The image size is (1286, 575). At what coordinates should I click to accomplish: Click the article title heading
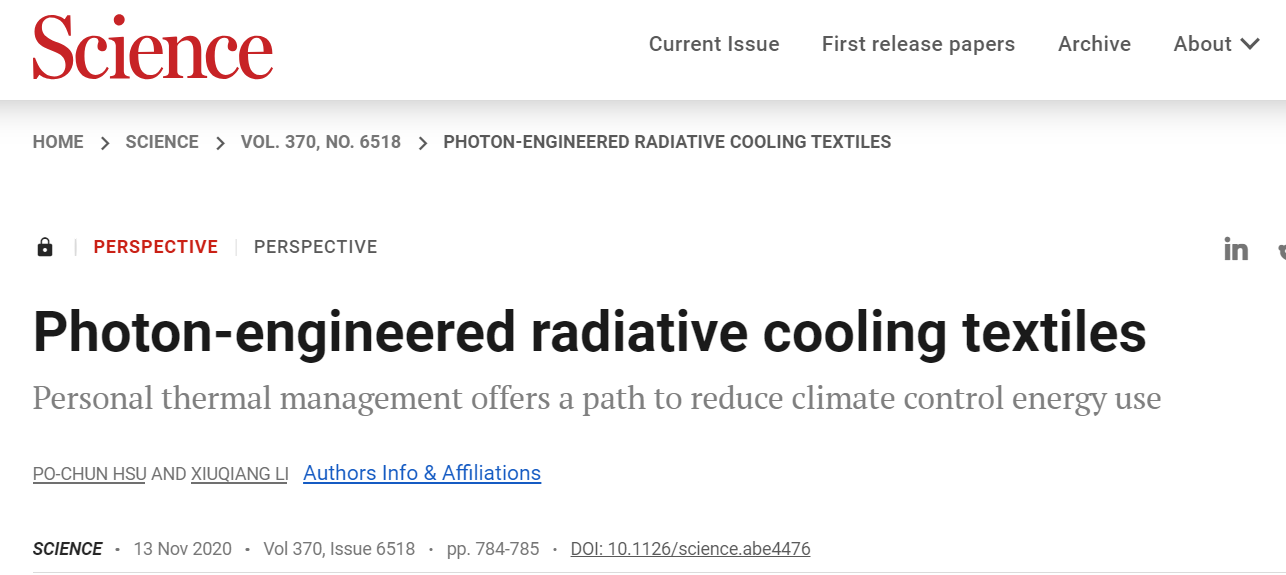590,332
